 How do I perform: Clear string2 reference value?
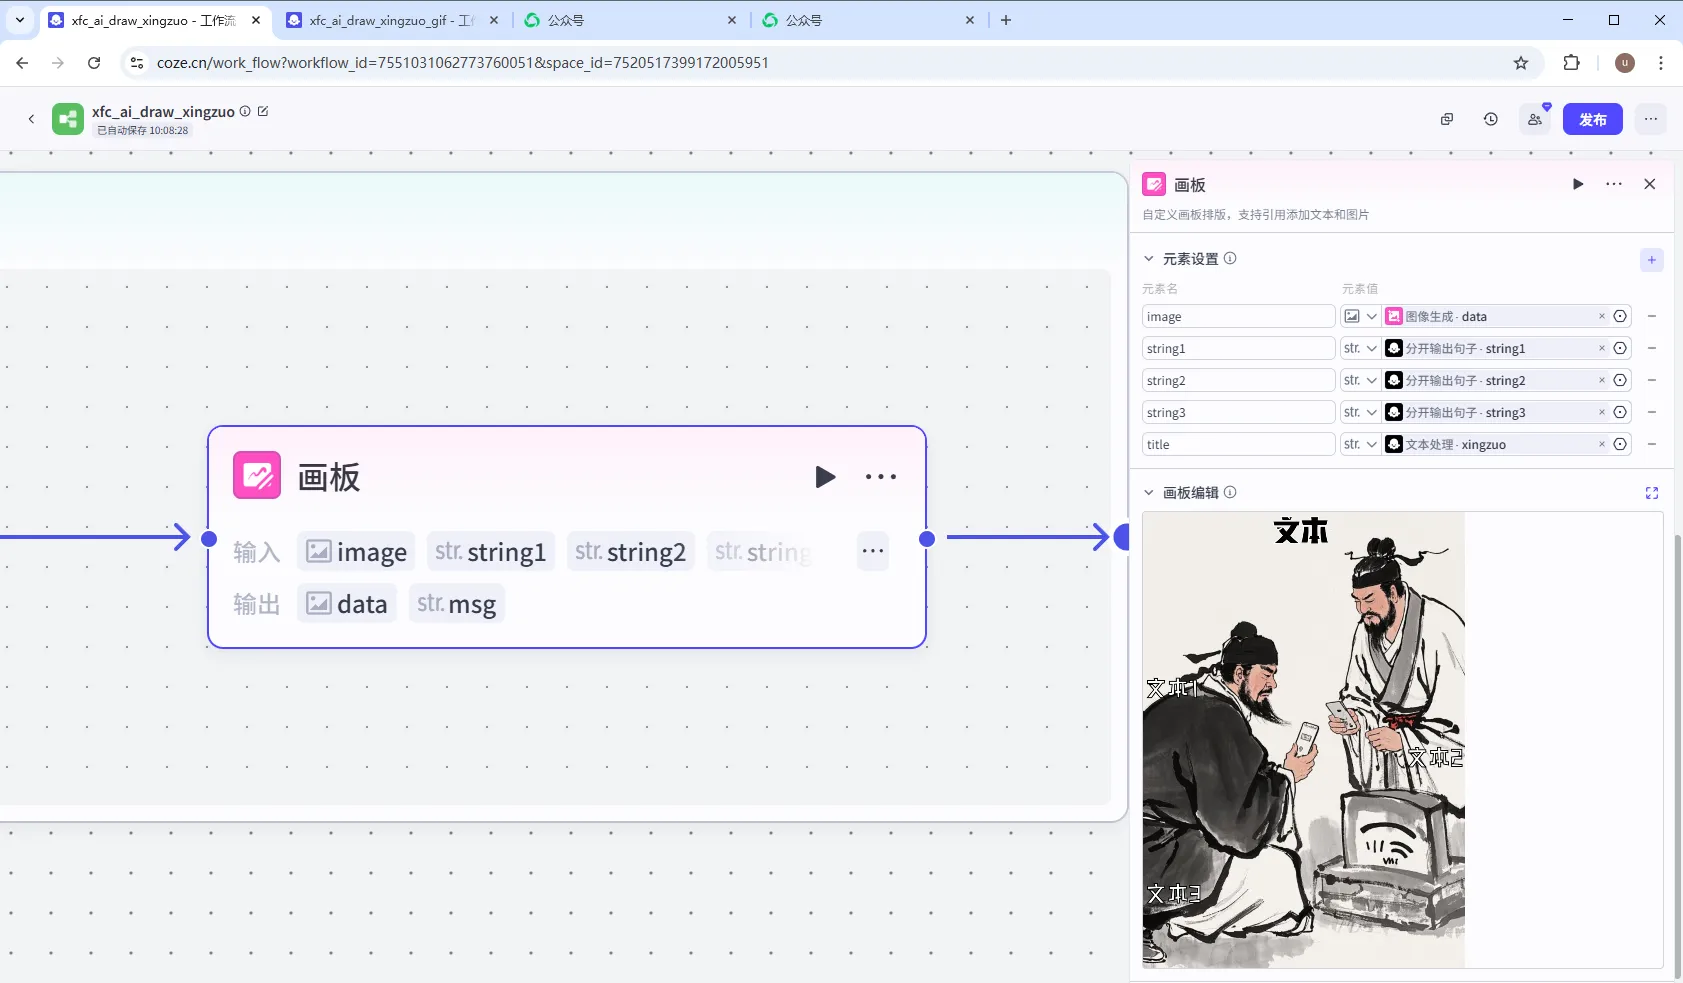[x=1602, y=380]
